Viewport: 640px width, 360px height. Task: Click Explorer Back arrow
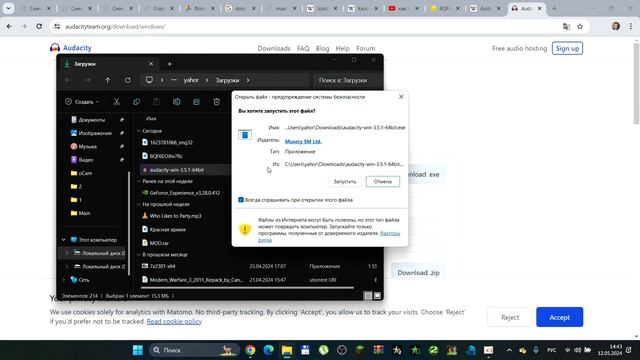68,80
